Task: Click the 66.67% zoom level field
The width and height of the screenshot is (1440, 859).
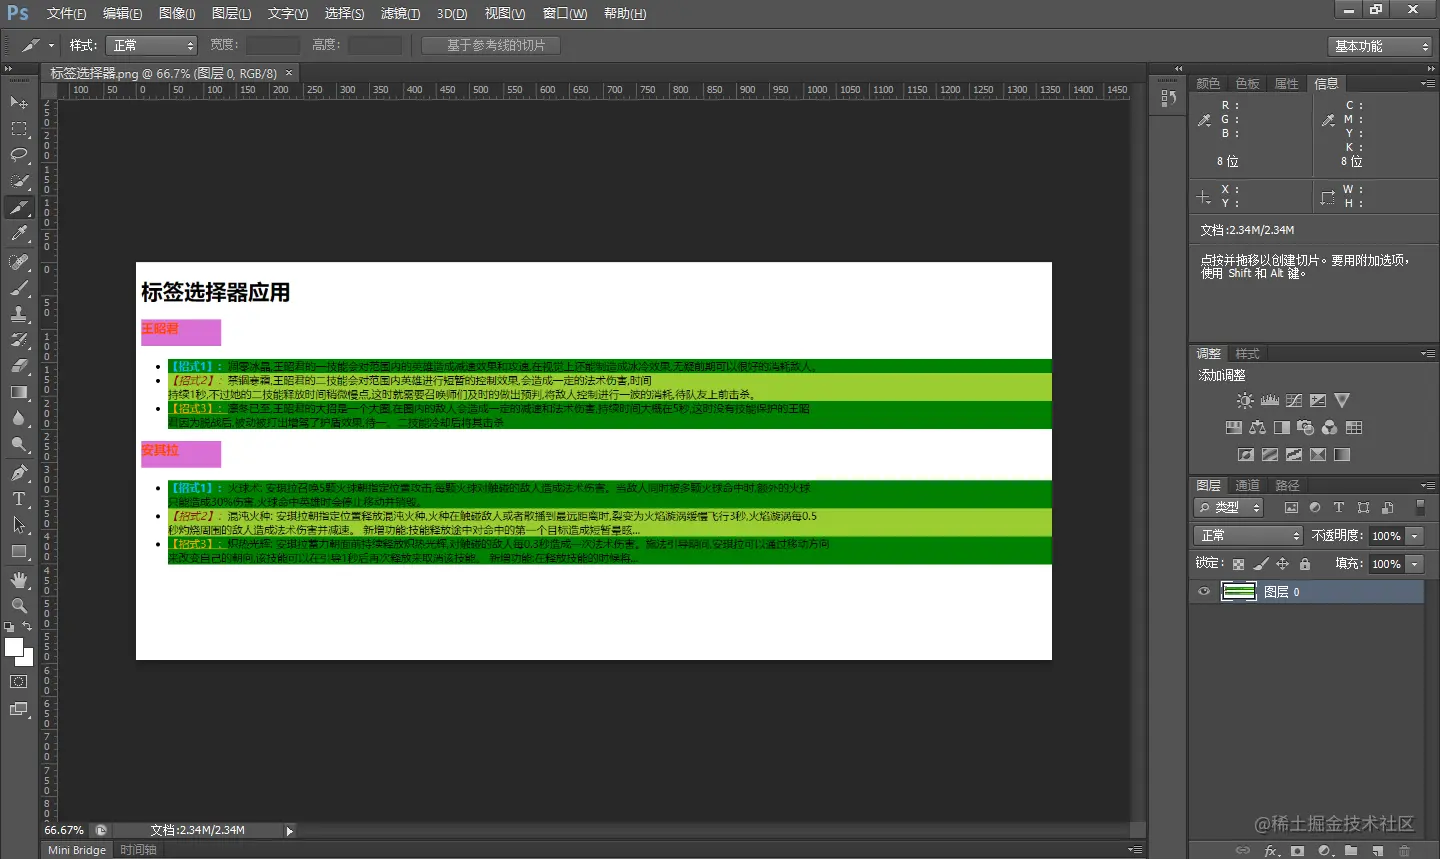Action: (x=64, y=830)
